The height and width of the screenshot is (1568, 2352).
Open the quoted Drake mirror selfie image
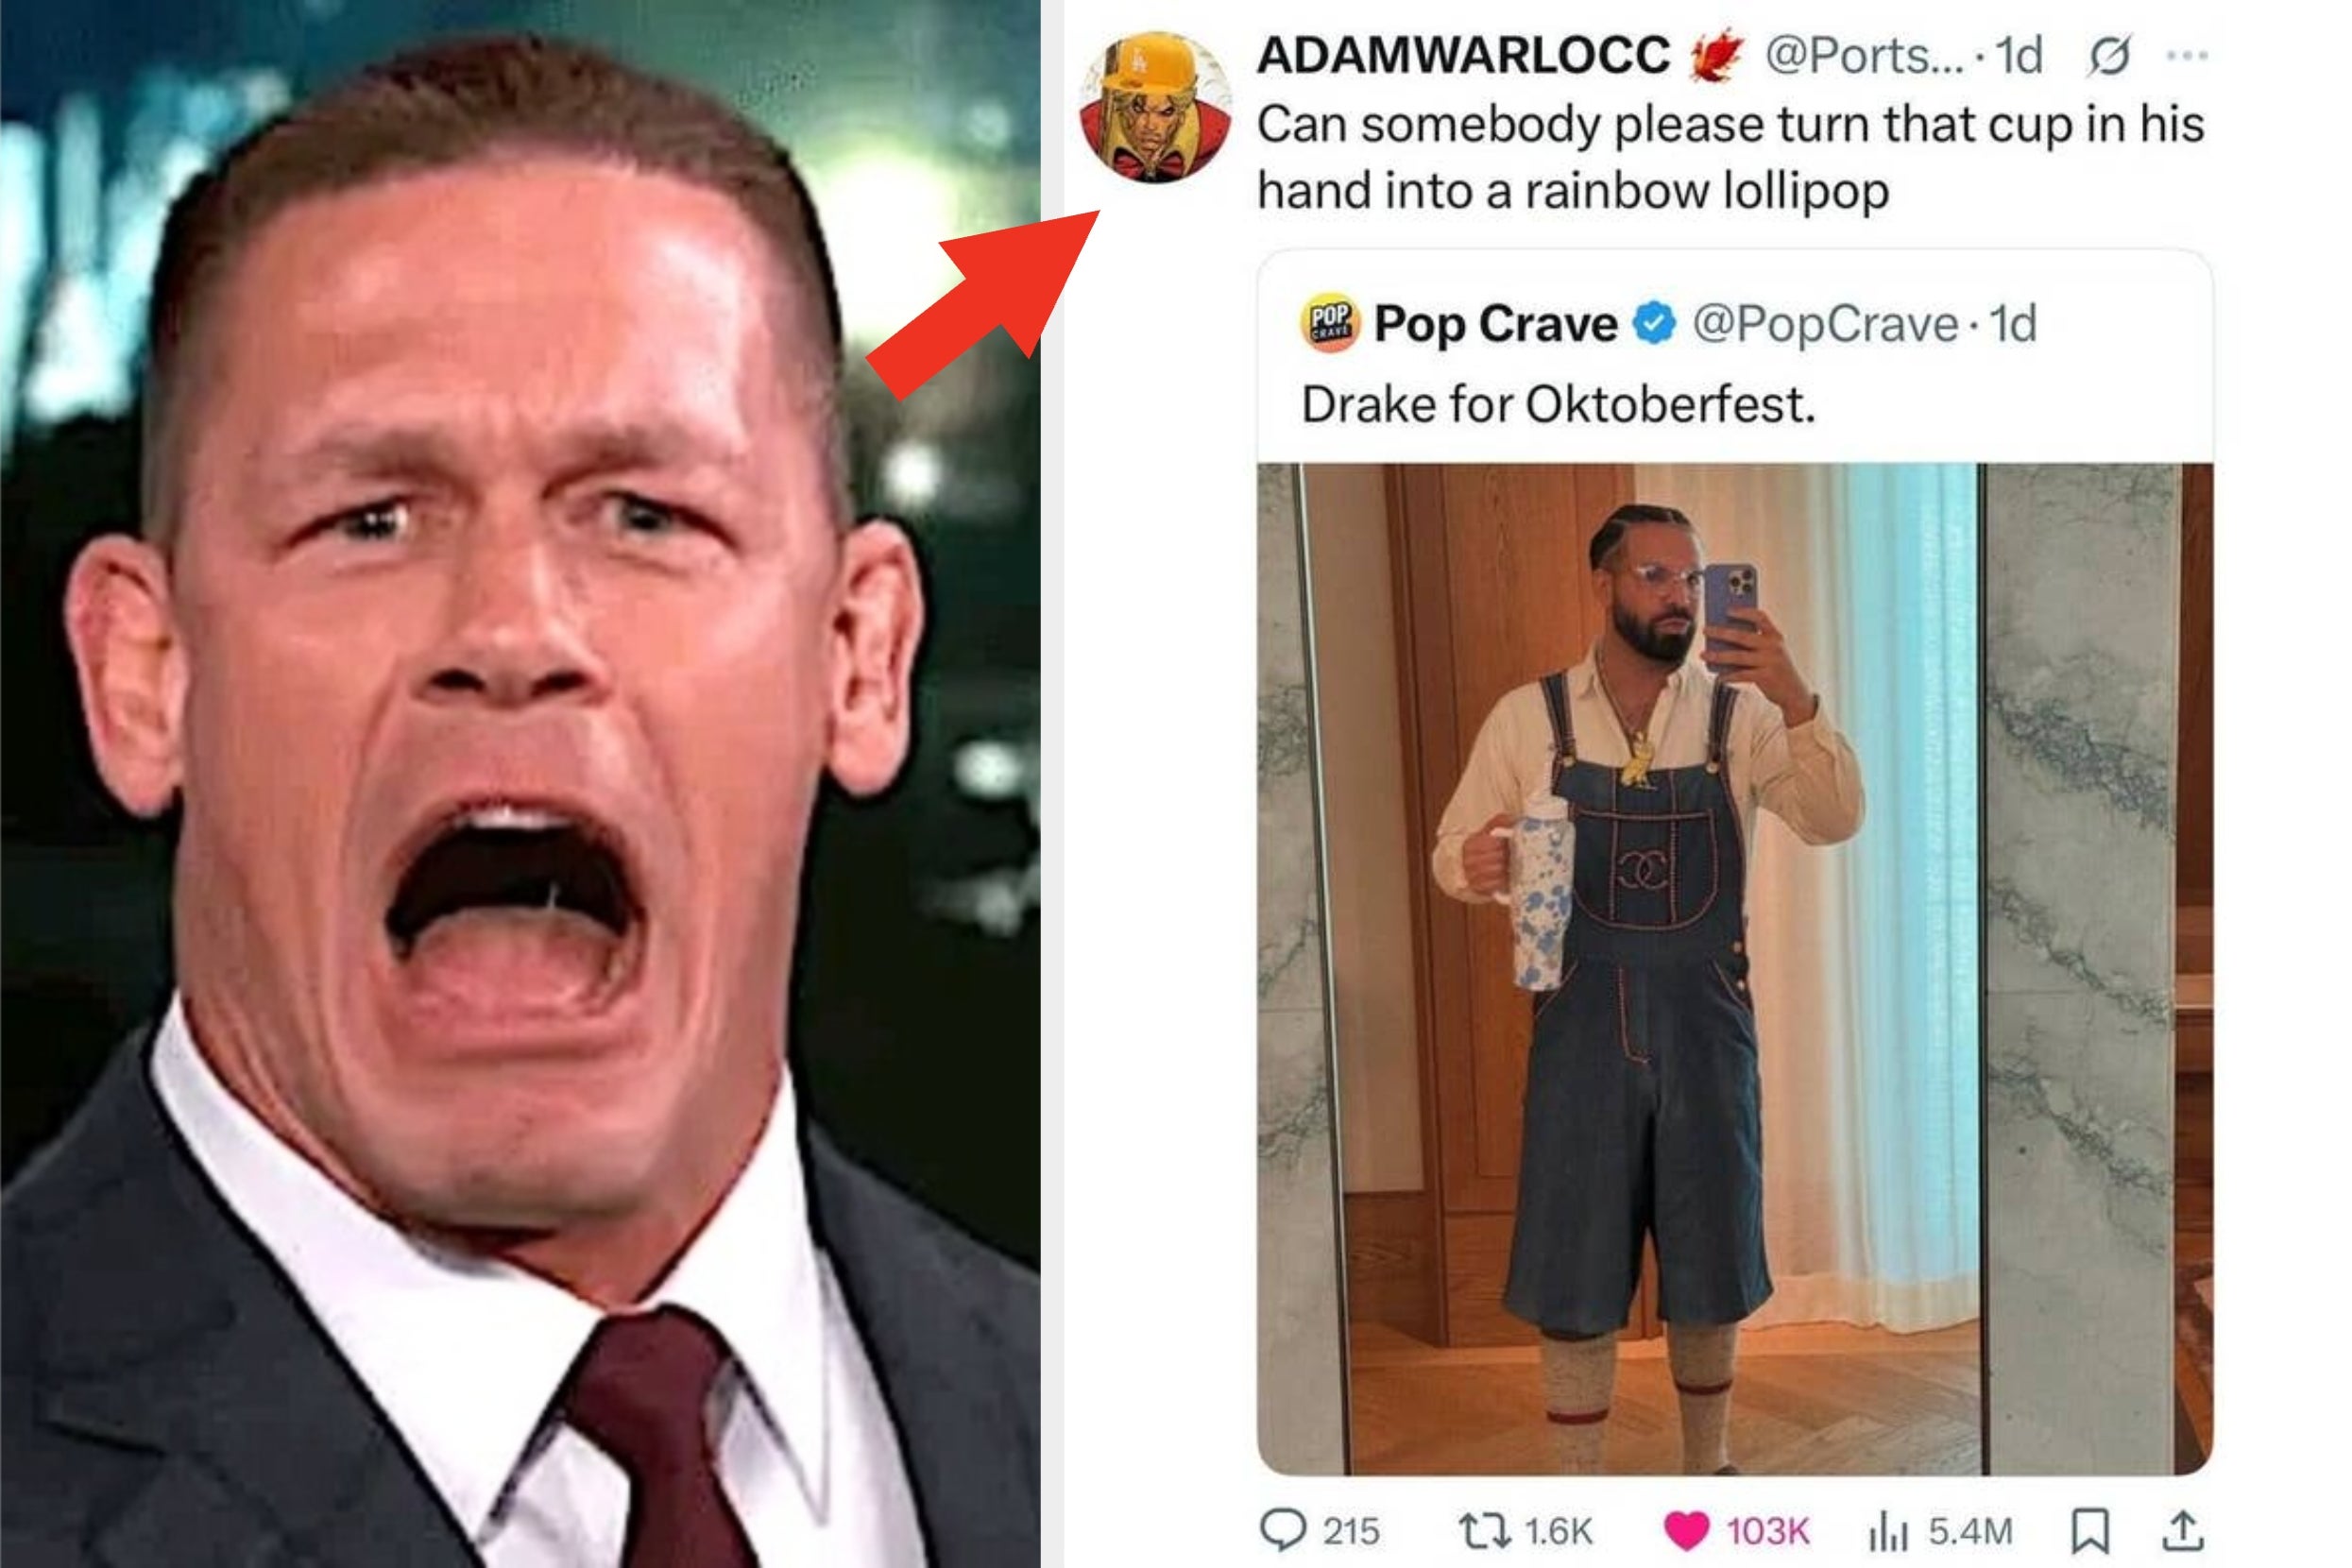1734,968
